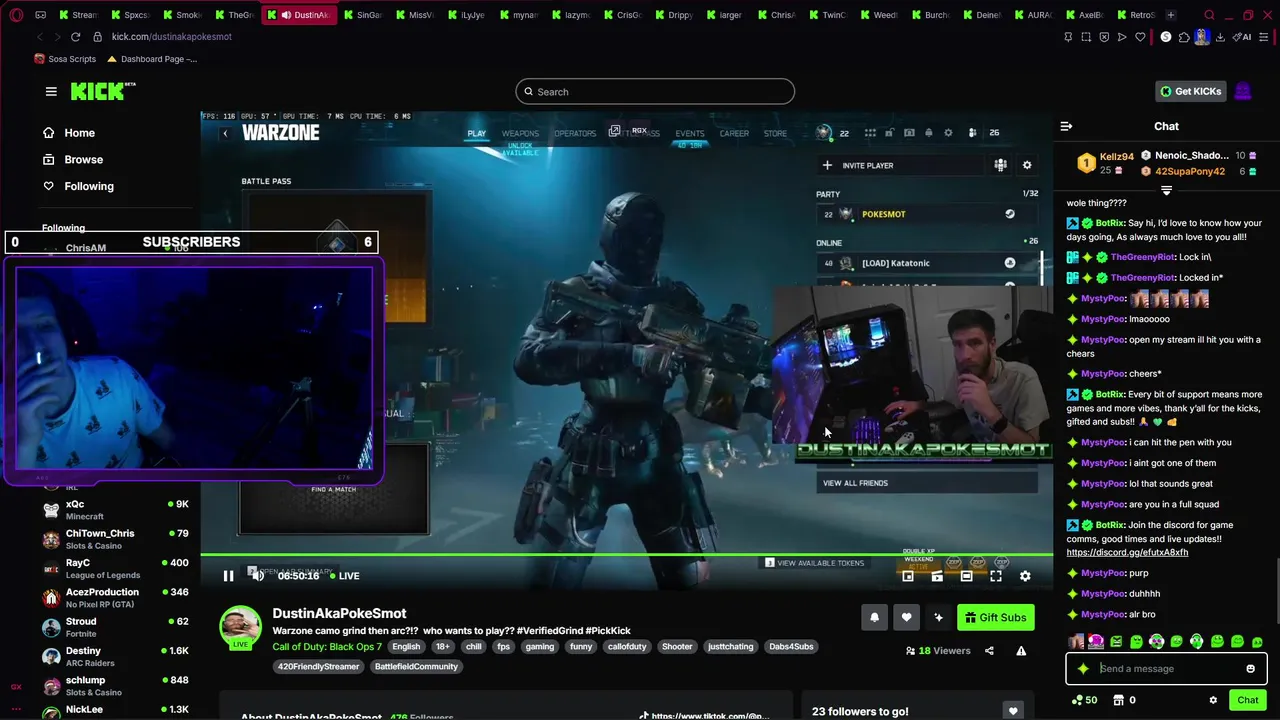Click browser search tabs magnifier
The height and width of the screenshot is (720, 1280).
pos(1209,15)
